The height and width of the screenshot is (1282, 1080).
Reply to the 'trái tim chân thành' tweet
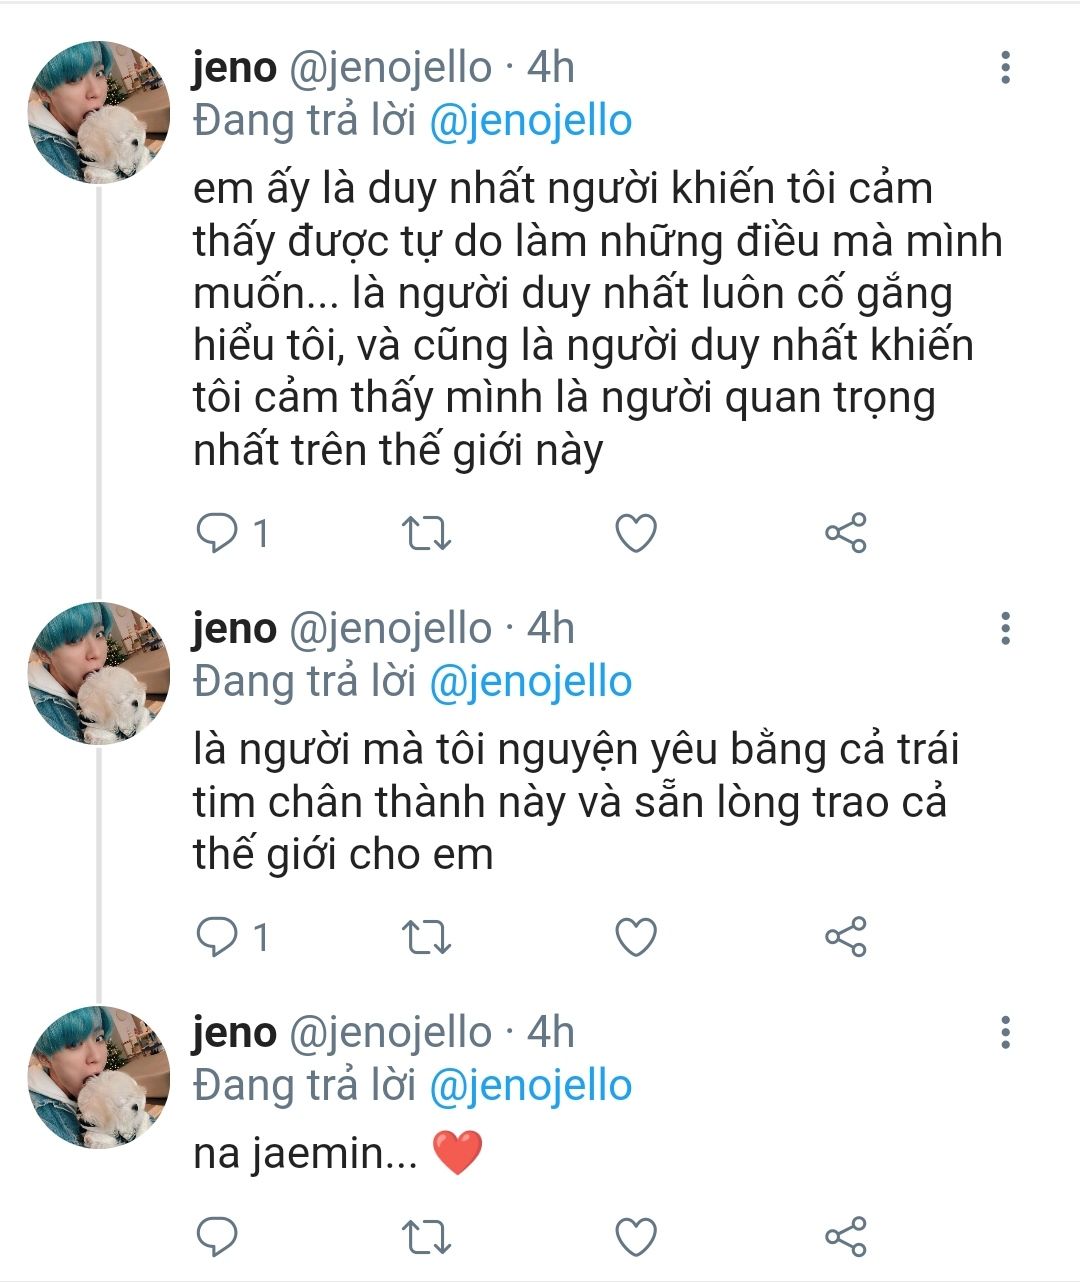coord(216,937)
